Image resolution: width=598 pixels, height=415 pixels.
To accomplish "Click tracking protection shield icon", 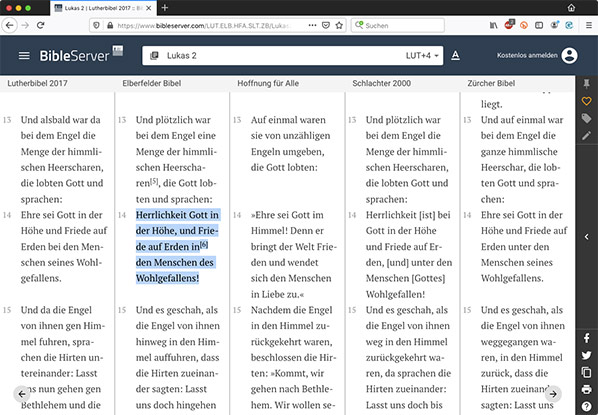I will pyautogui.click(x=96, y=26).
